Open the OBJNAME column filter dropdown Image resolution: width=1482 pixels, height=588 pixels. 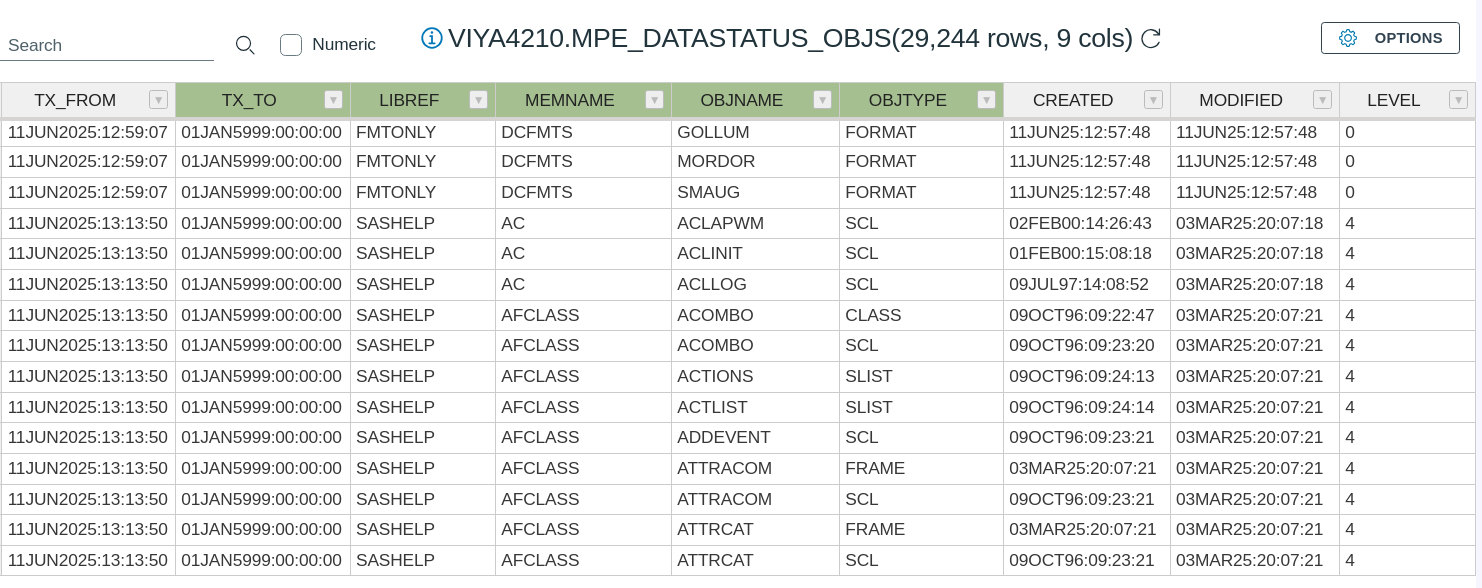coord(823,100)
